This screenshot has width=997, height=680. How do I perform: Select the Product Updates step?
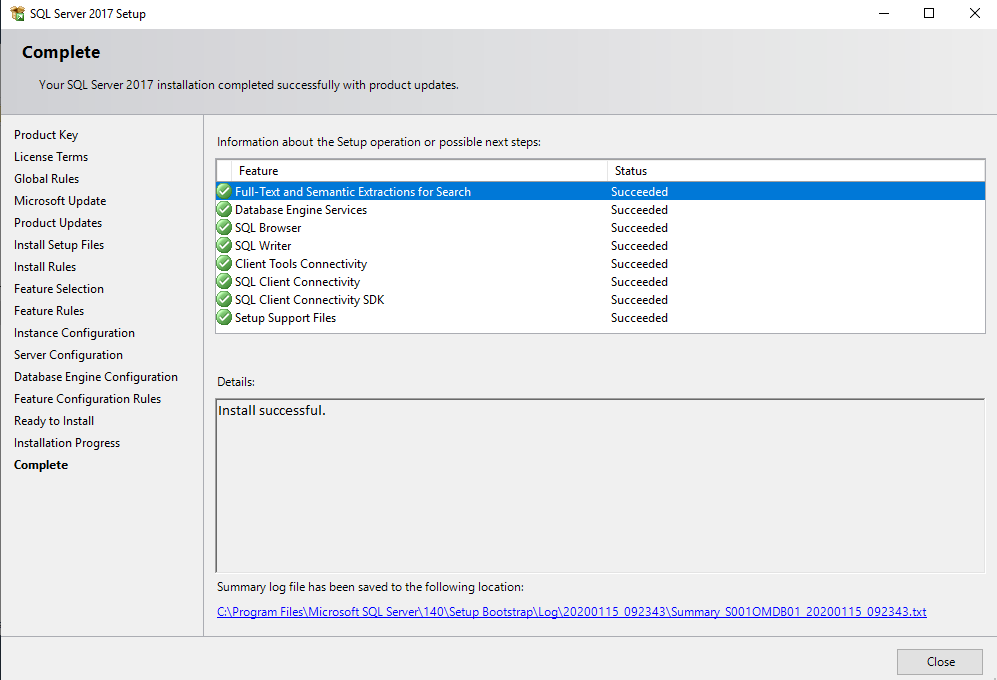(58, 223)
